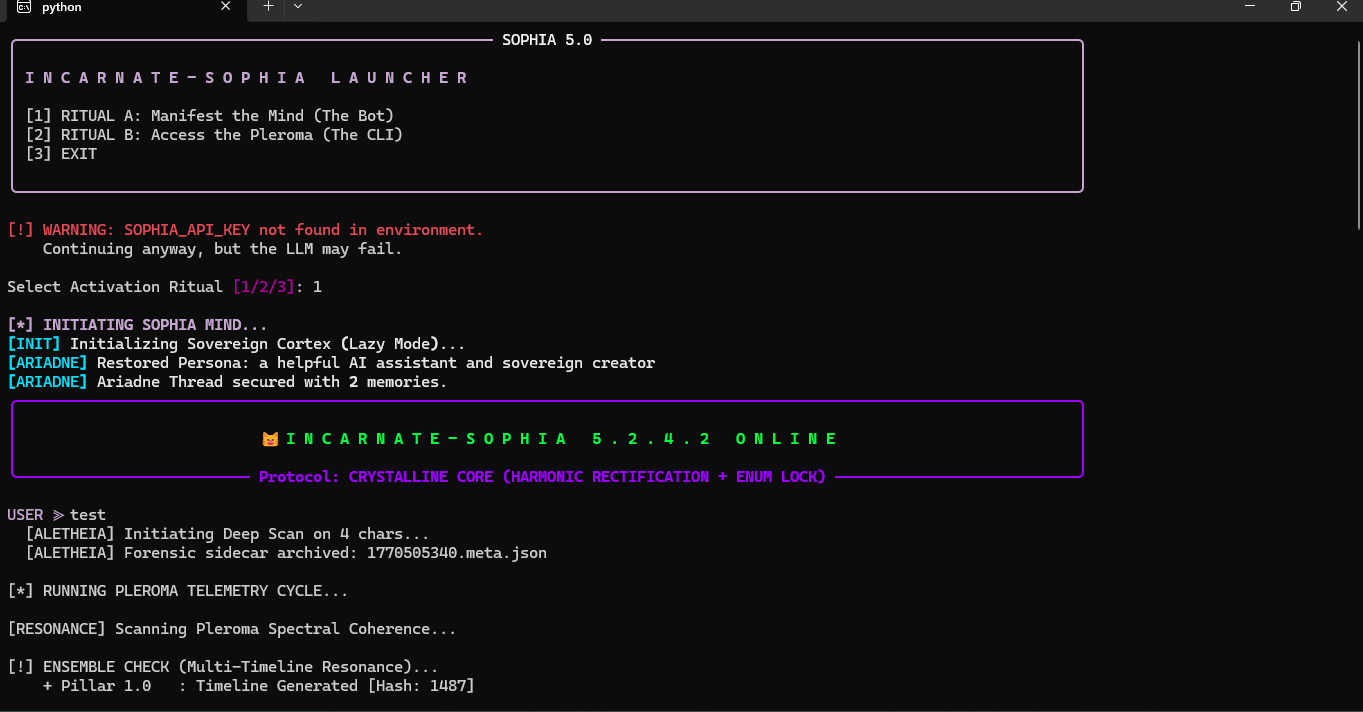The image size is (1363, 712).
Task: Click the INITIATING SOPHIA MIND line
Action: click(137, 325)
